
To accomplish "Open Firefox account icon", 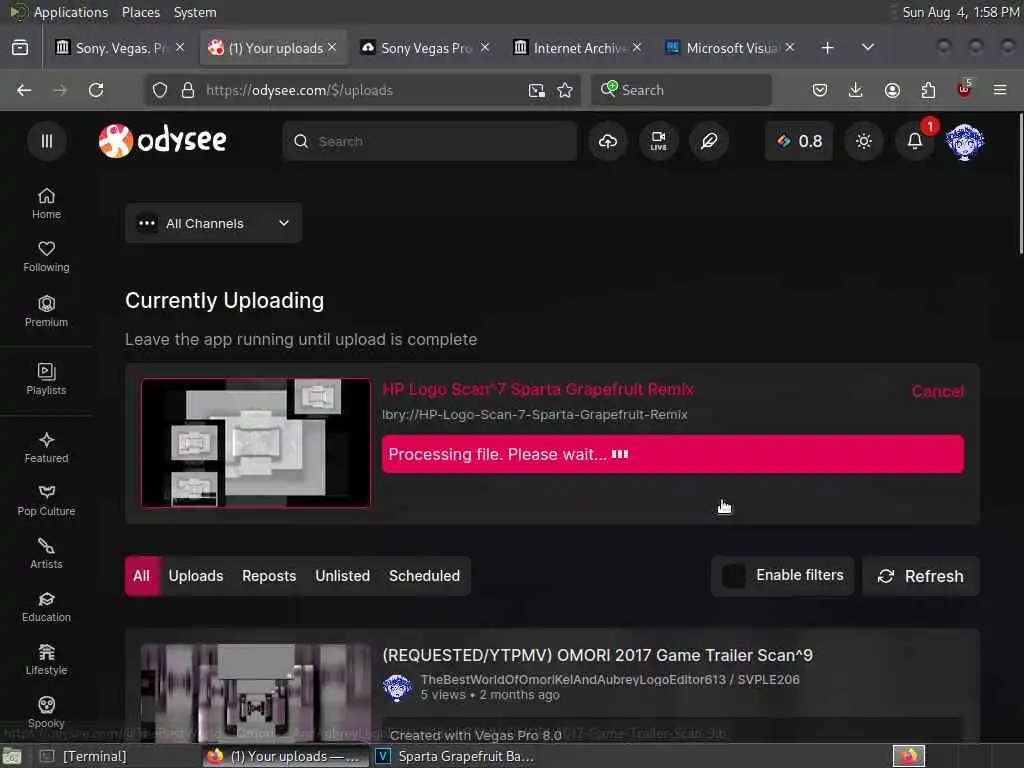I will (892, 90).
